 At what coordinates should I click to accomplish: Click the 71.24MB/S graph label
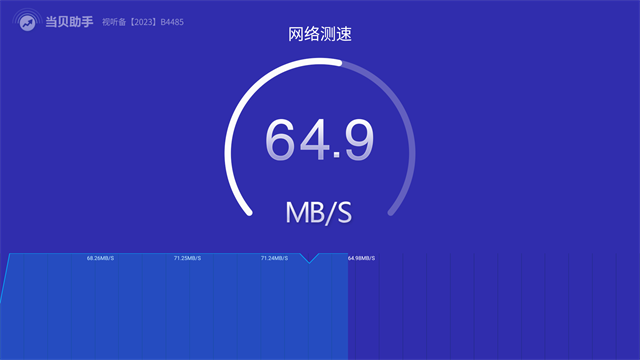click(x=274, y=258)
